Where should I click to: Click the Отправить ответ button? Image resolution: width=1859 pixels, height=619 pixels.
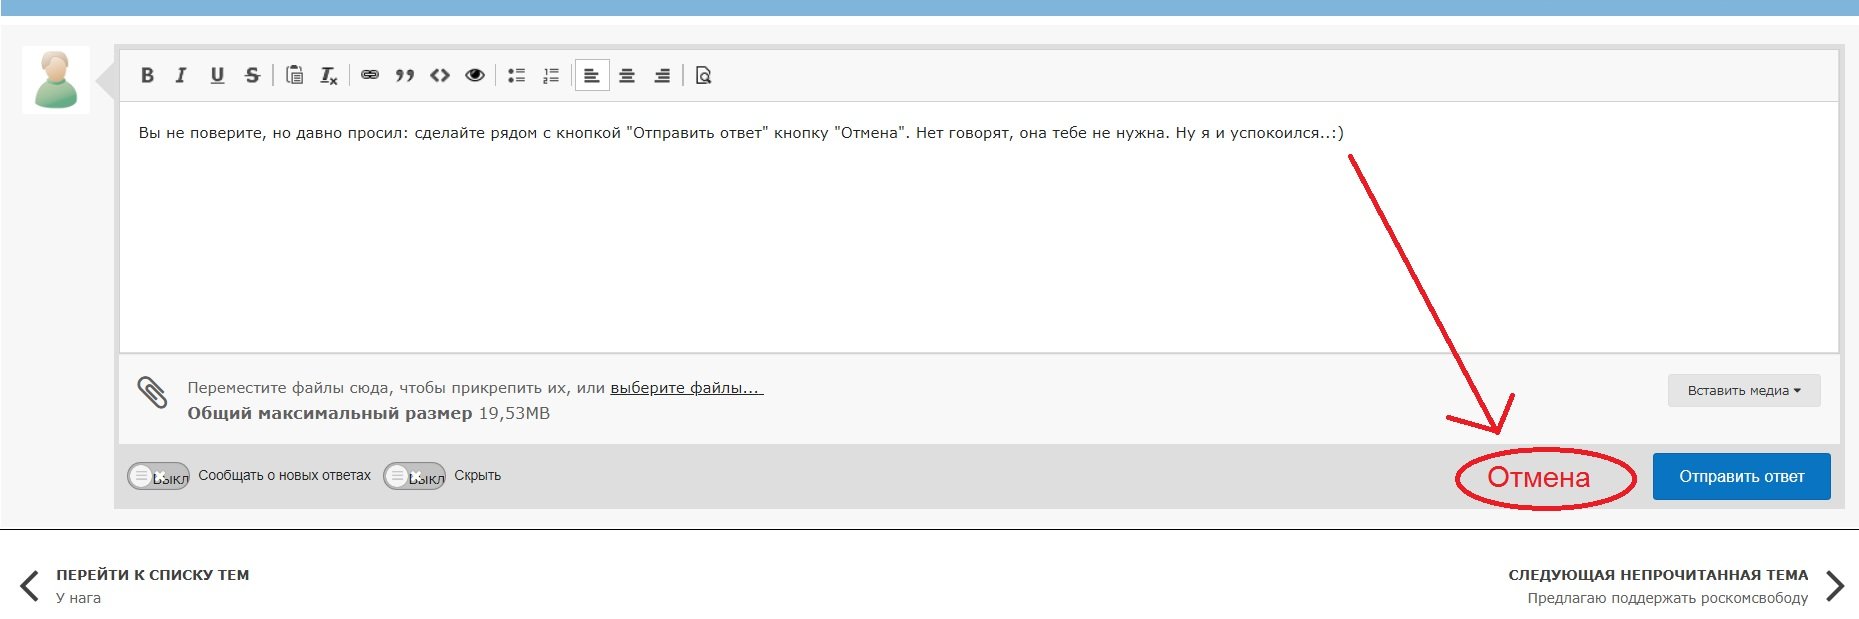click(x=1741, y=477)
